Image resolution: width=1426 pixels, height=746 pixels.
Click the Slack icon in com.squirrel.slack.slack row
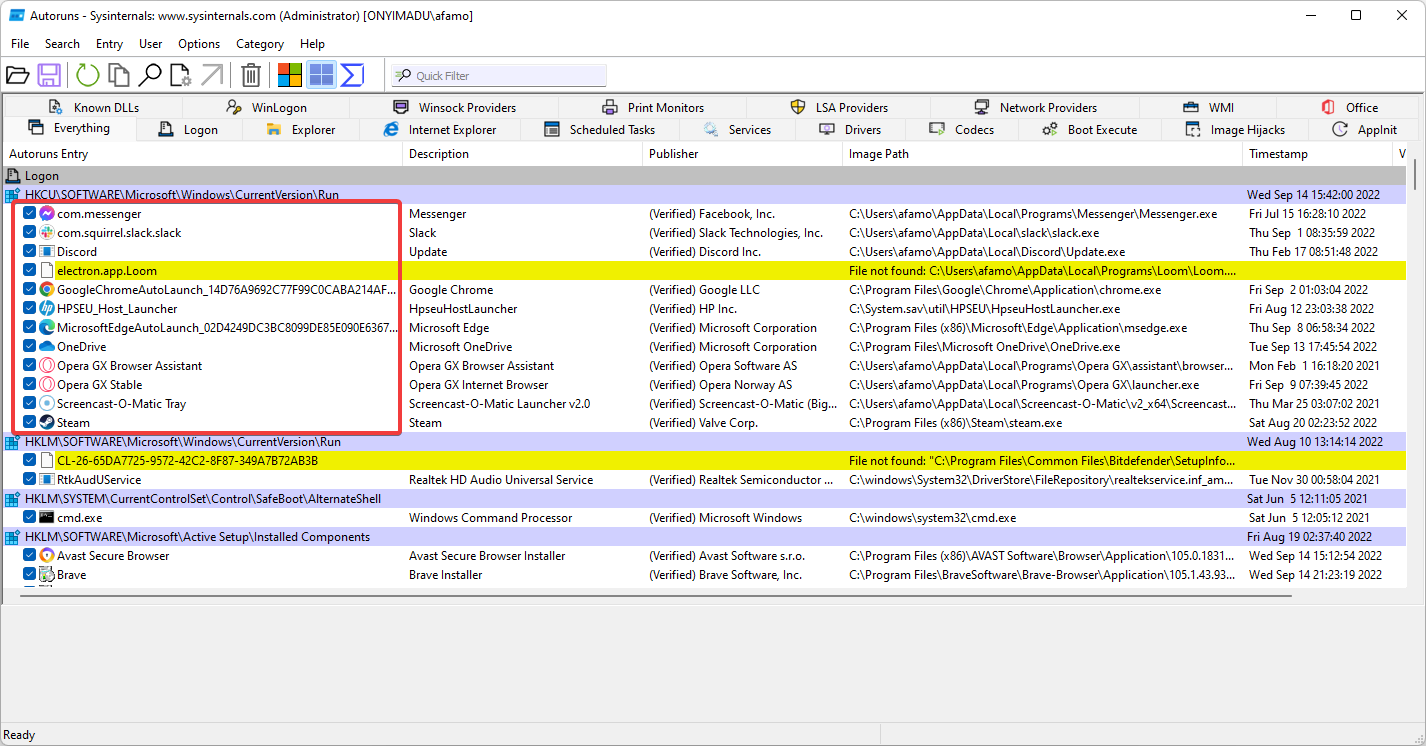tap(47, 233)
